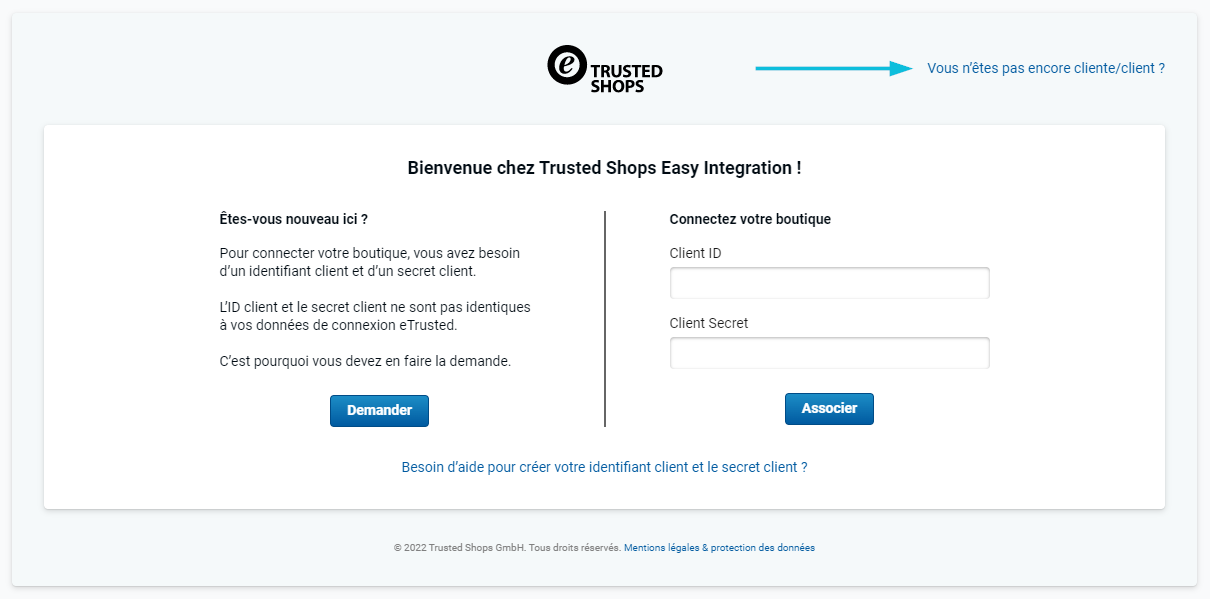The image size is (1210, 599).
Task: Click the circular 'e' Trusted Shops emblem
Action: pos(566,65)
